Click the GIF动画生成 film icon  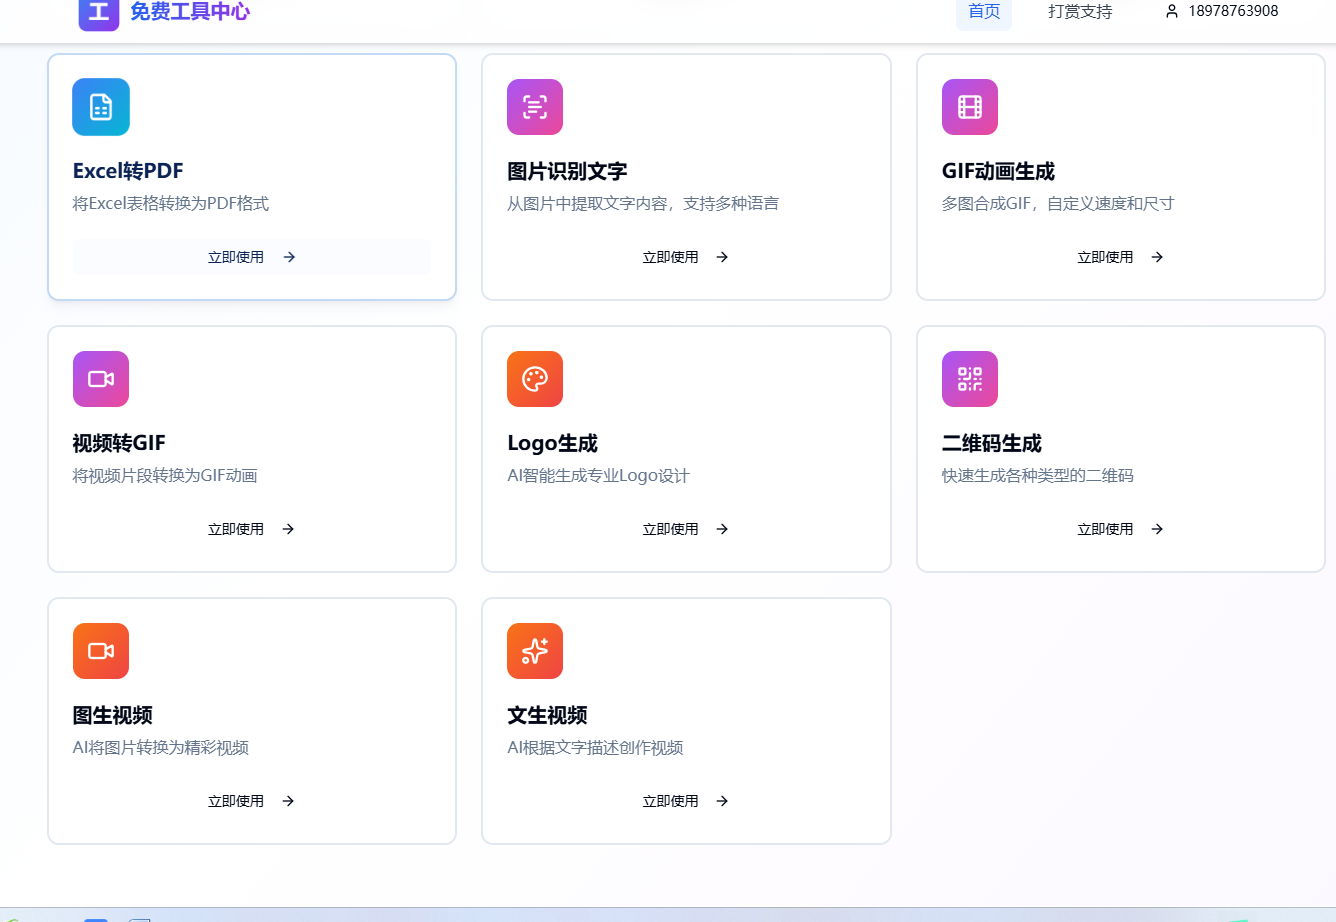tap(969, 107)
